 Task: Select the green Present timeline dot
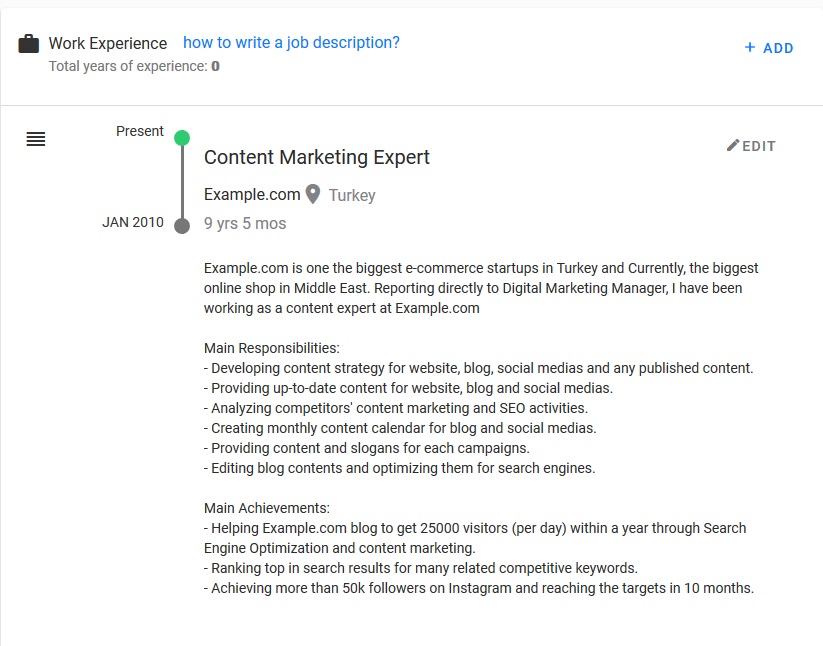(x=182, y=138)
